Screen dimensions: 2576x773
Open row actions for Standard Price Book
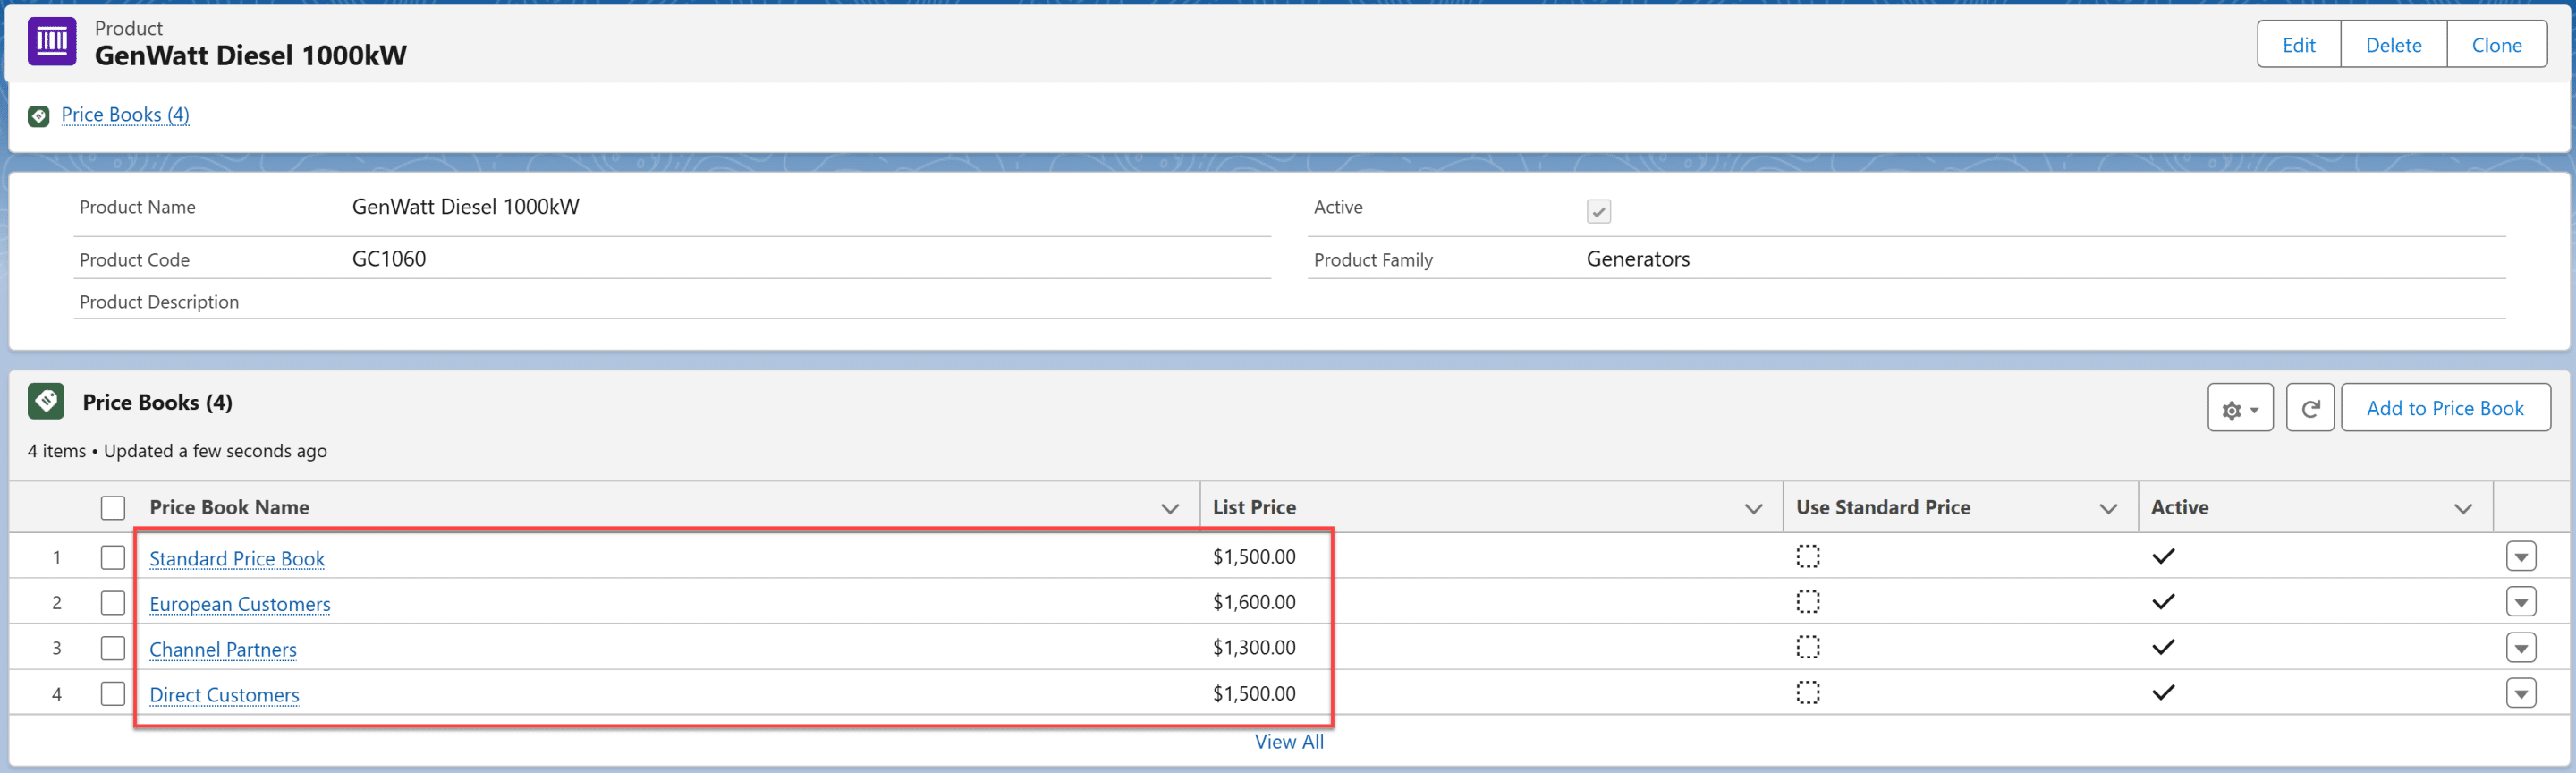click(x=2520, y=557)
